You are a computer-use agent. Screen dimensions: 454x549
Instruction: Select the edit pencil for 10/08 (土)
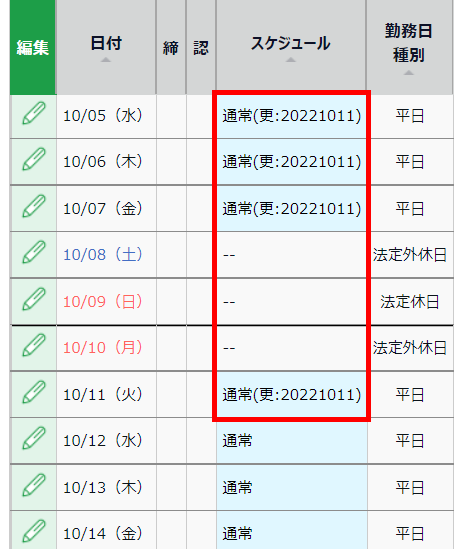tap(34, 252)
